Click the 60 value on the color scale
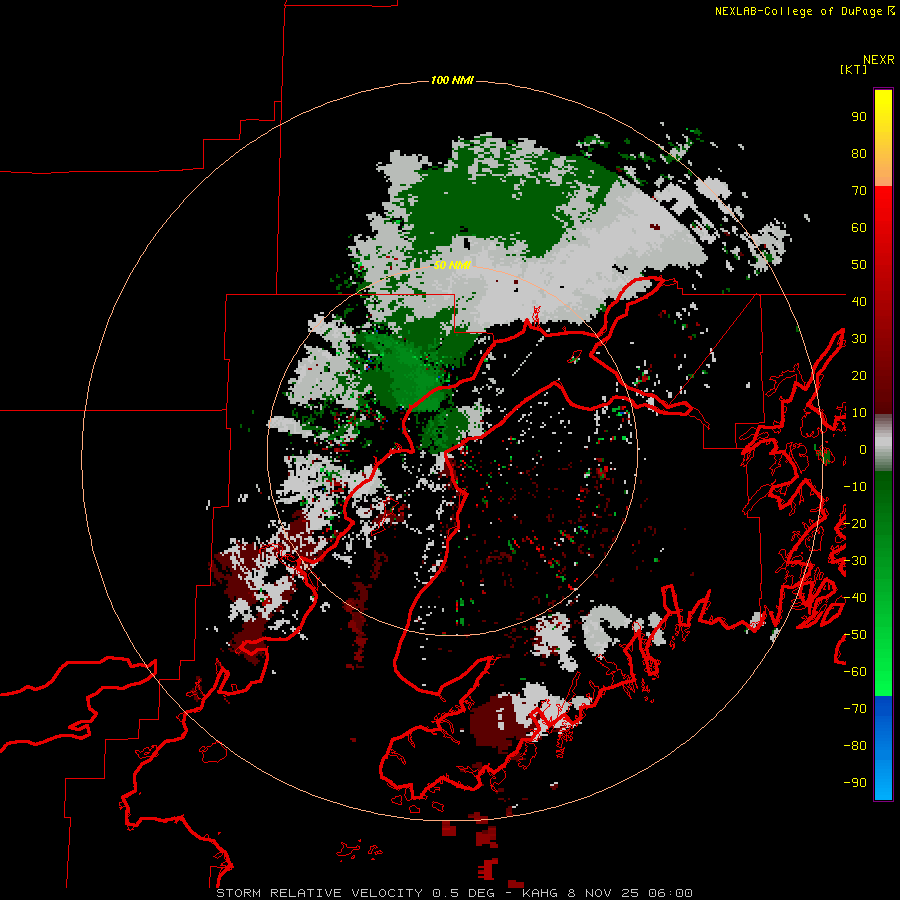The image size is (900, 900). (859, 227)
